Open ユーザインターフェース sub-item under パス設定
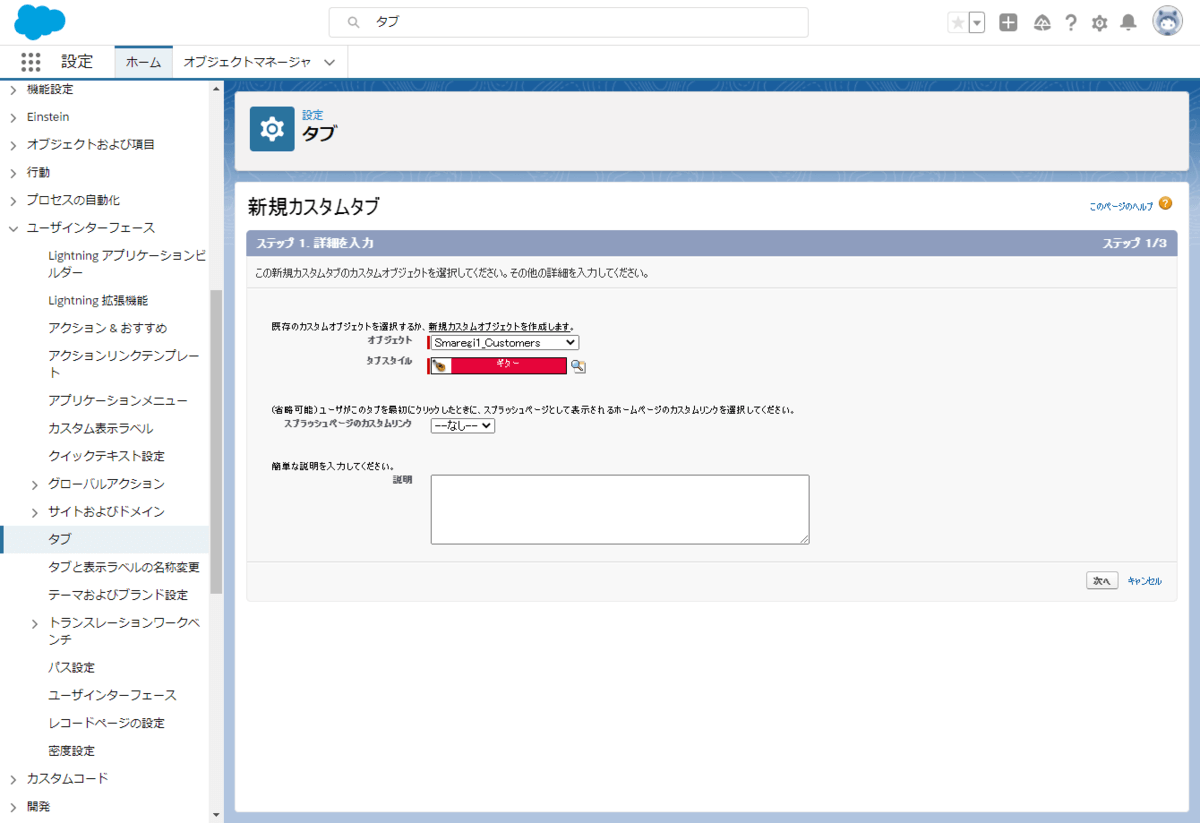 pyautogui.click(x=112, y=695)
